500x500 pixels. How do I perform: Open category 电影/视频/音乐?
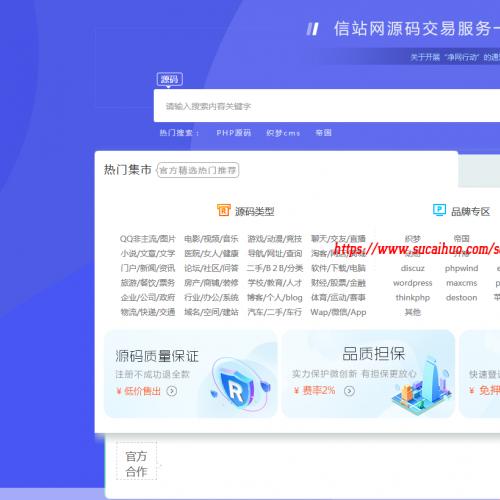[211, 239]
